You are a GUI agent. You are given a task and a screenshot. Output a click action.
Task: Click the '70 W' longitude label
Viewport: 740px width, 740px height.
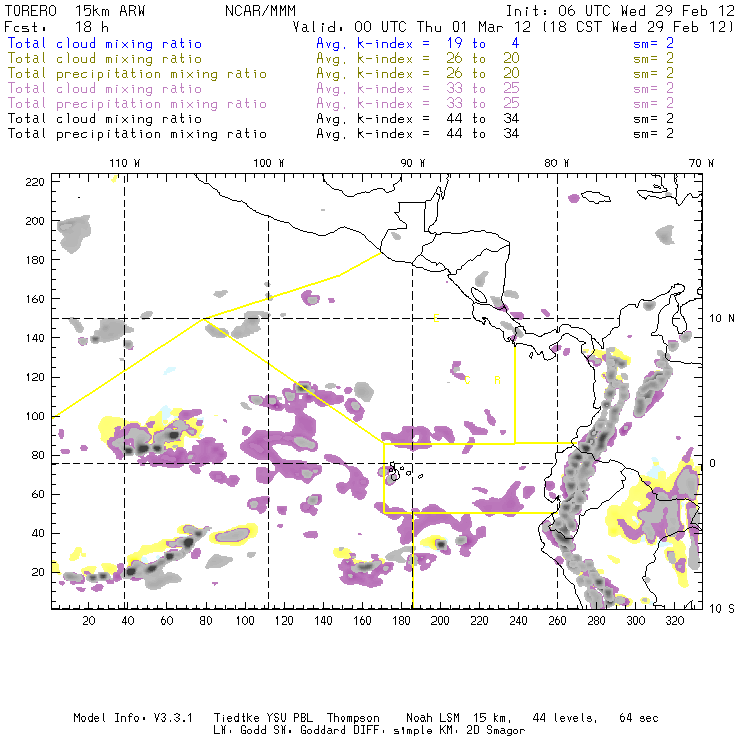click(701, 163)
